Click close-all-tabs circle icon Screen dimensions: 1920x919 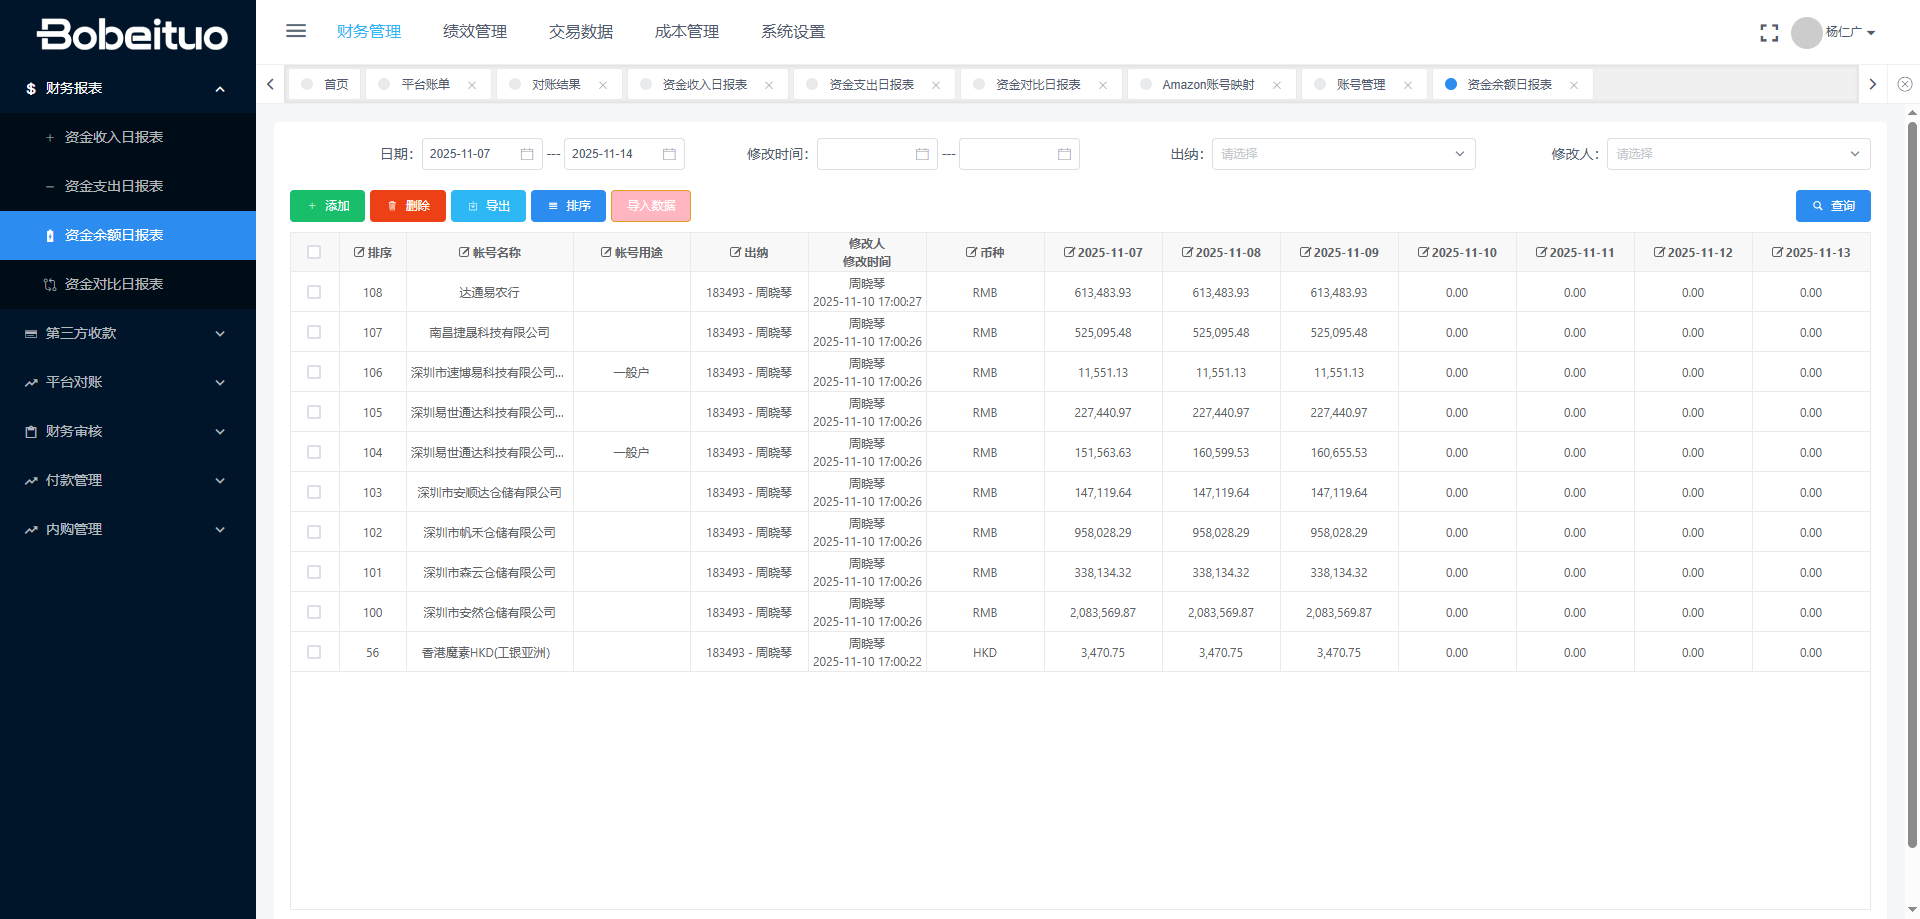[x=1905, y=85]
